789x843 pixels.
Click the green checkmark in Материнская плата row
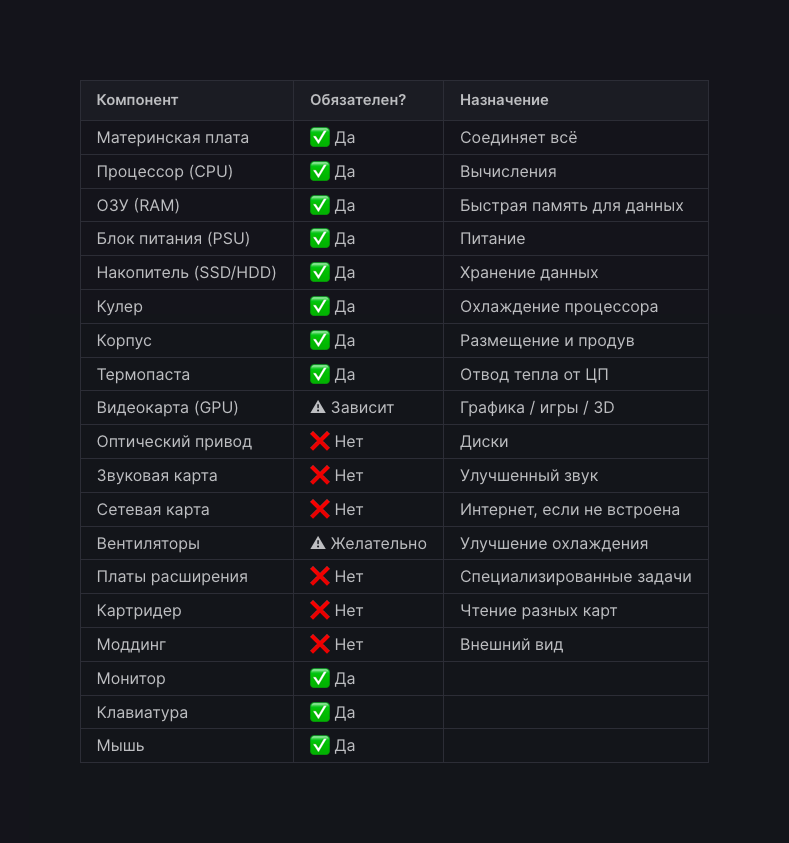pos(320,138)
